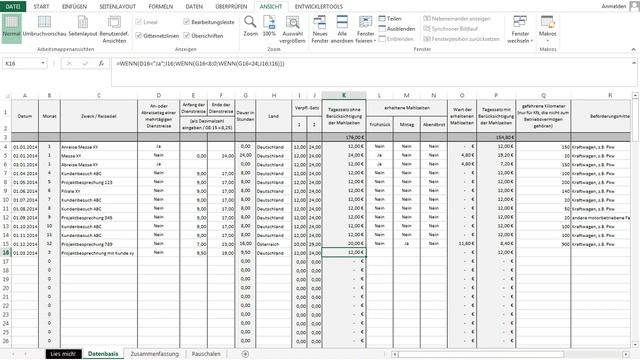
Task: Click into the formula bar
Action: (x=371, y=71)
